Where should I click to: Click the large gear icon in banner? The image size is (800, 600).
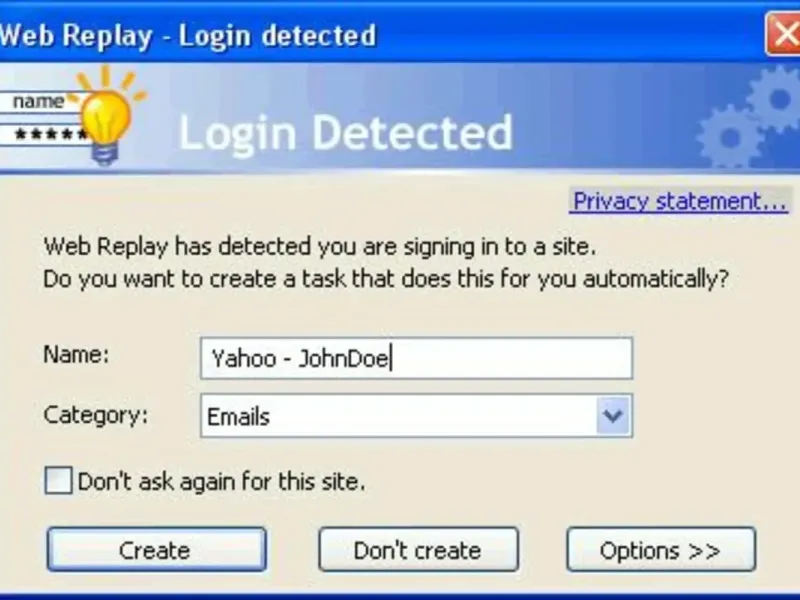pos(774,100)
